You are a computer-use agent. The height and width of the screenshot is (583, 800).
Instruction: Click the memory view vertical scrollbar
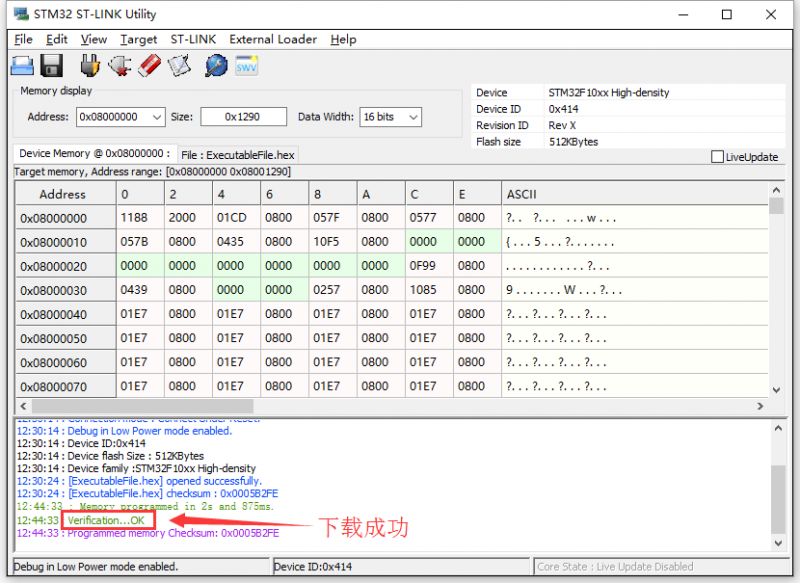[x=778, y=290]
